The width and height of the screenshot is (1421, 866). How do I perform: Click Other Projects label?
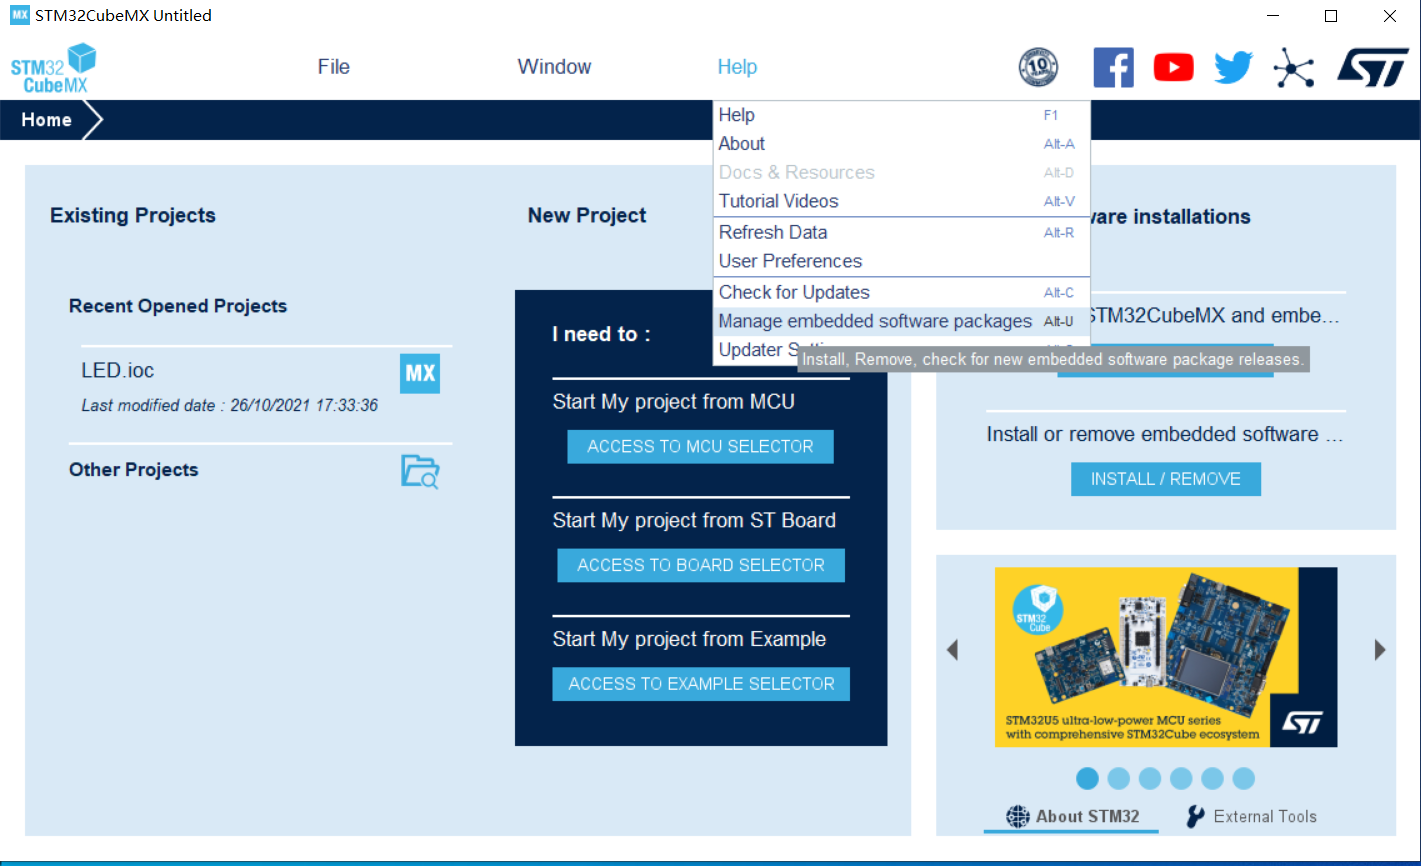click(x=134, y=470)
